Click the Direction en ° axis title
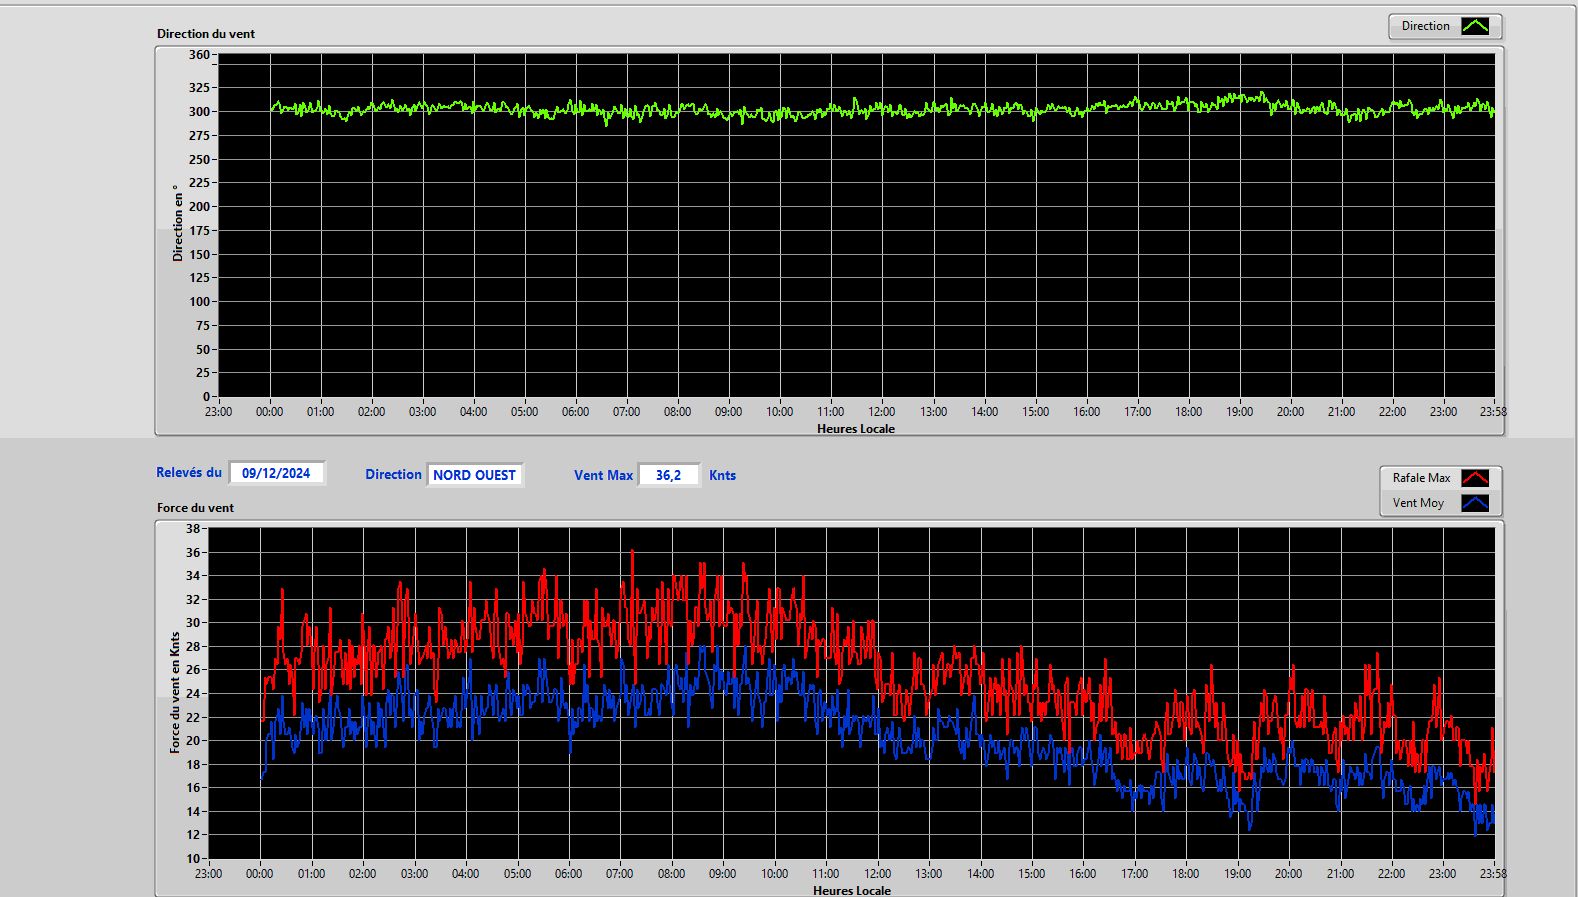 point(177,223)
